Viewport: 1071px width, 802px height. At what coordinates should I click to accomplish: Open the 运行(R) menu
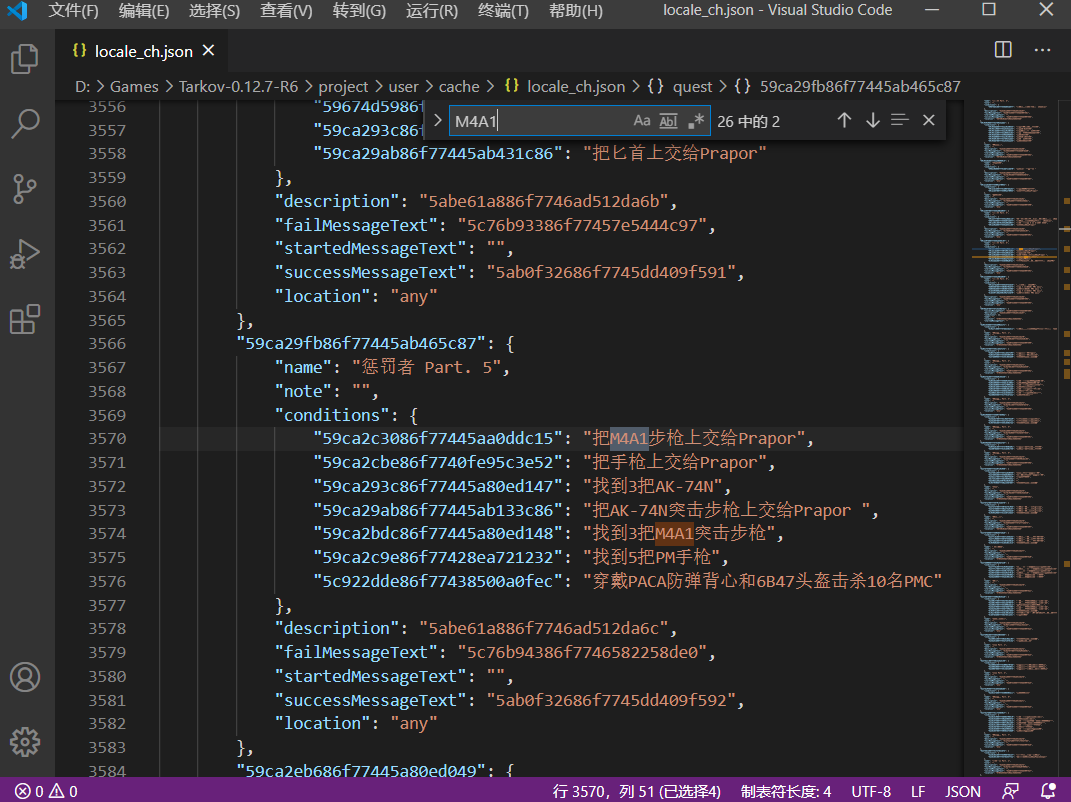point(432,11)
